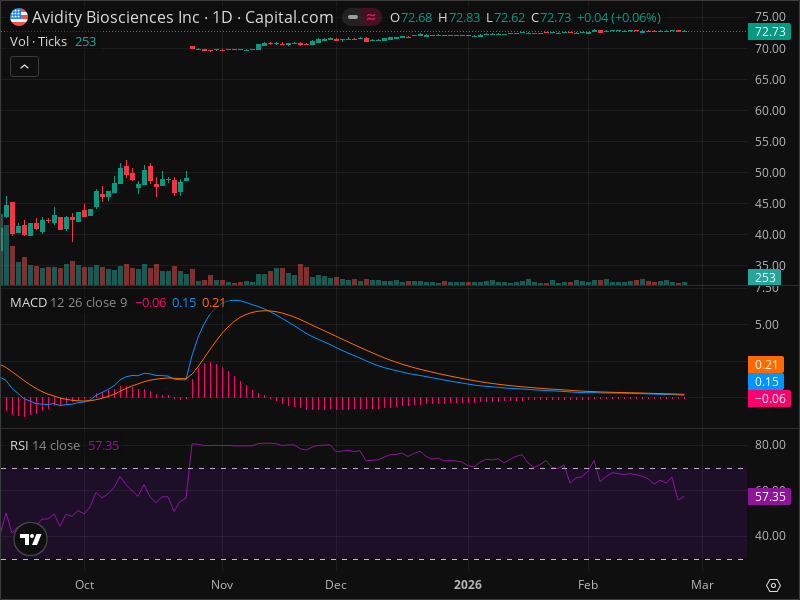Screen dimensions: 800x600
Task: Open the TradingView logo link
Action: [x=31, y=539]
